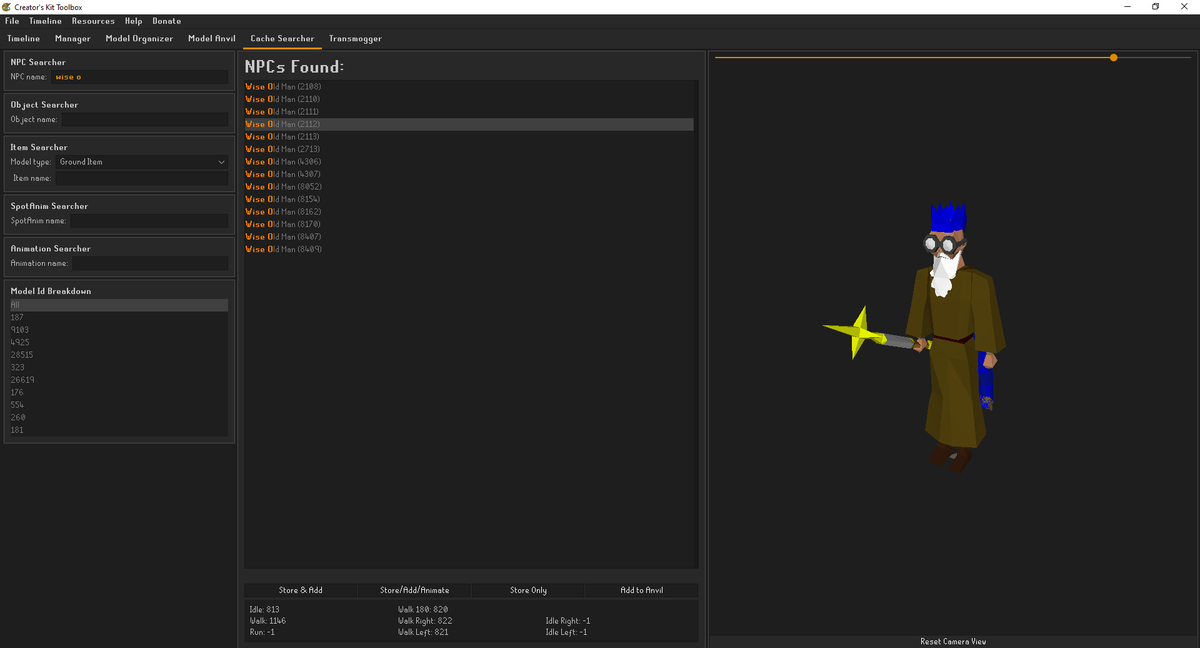The height and width of the screenshot is (648, 1200).
Task: Select model id 26619
Action: pos(119,380)
